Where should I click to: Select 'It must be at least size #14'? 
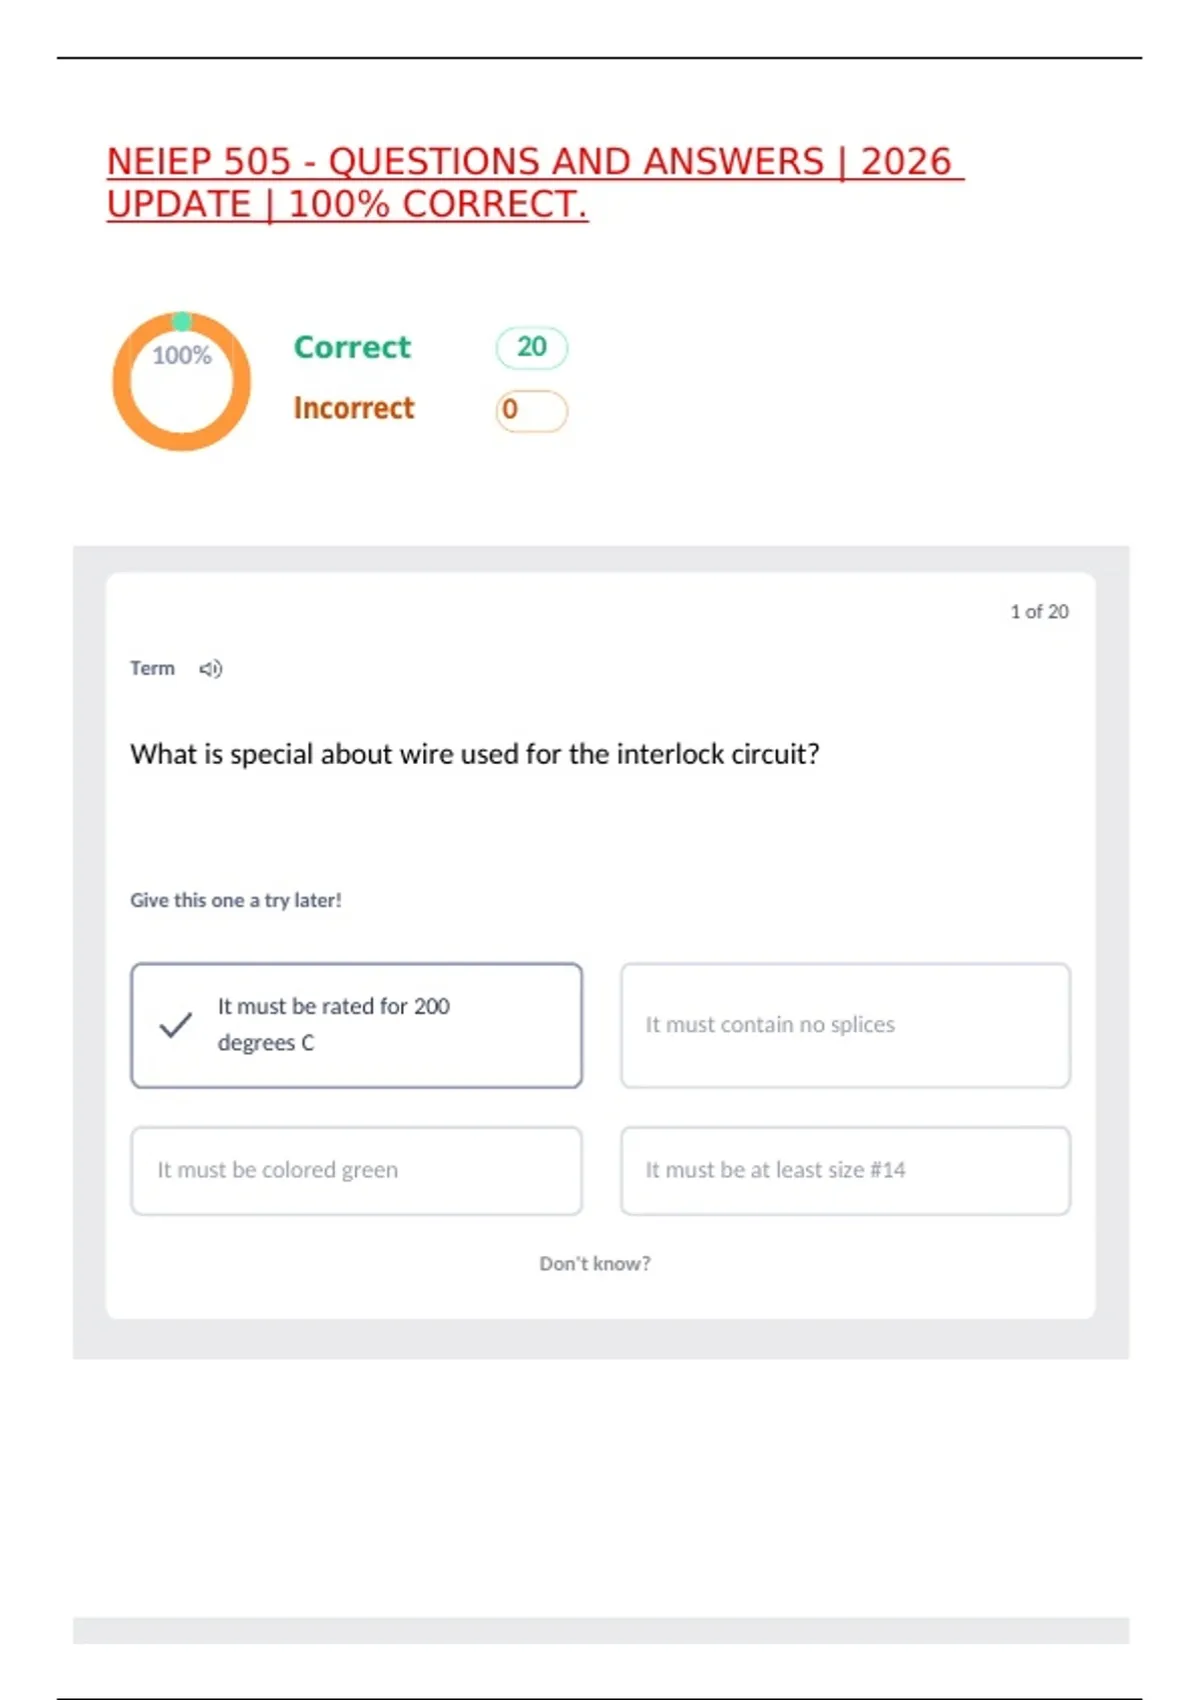pyautogui.click(x=845, y=1171)
